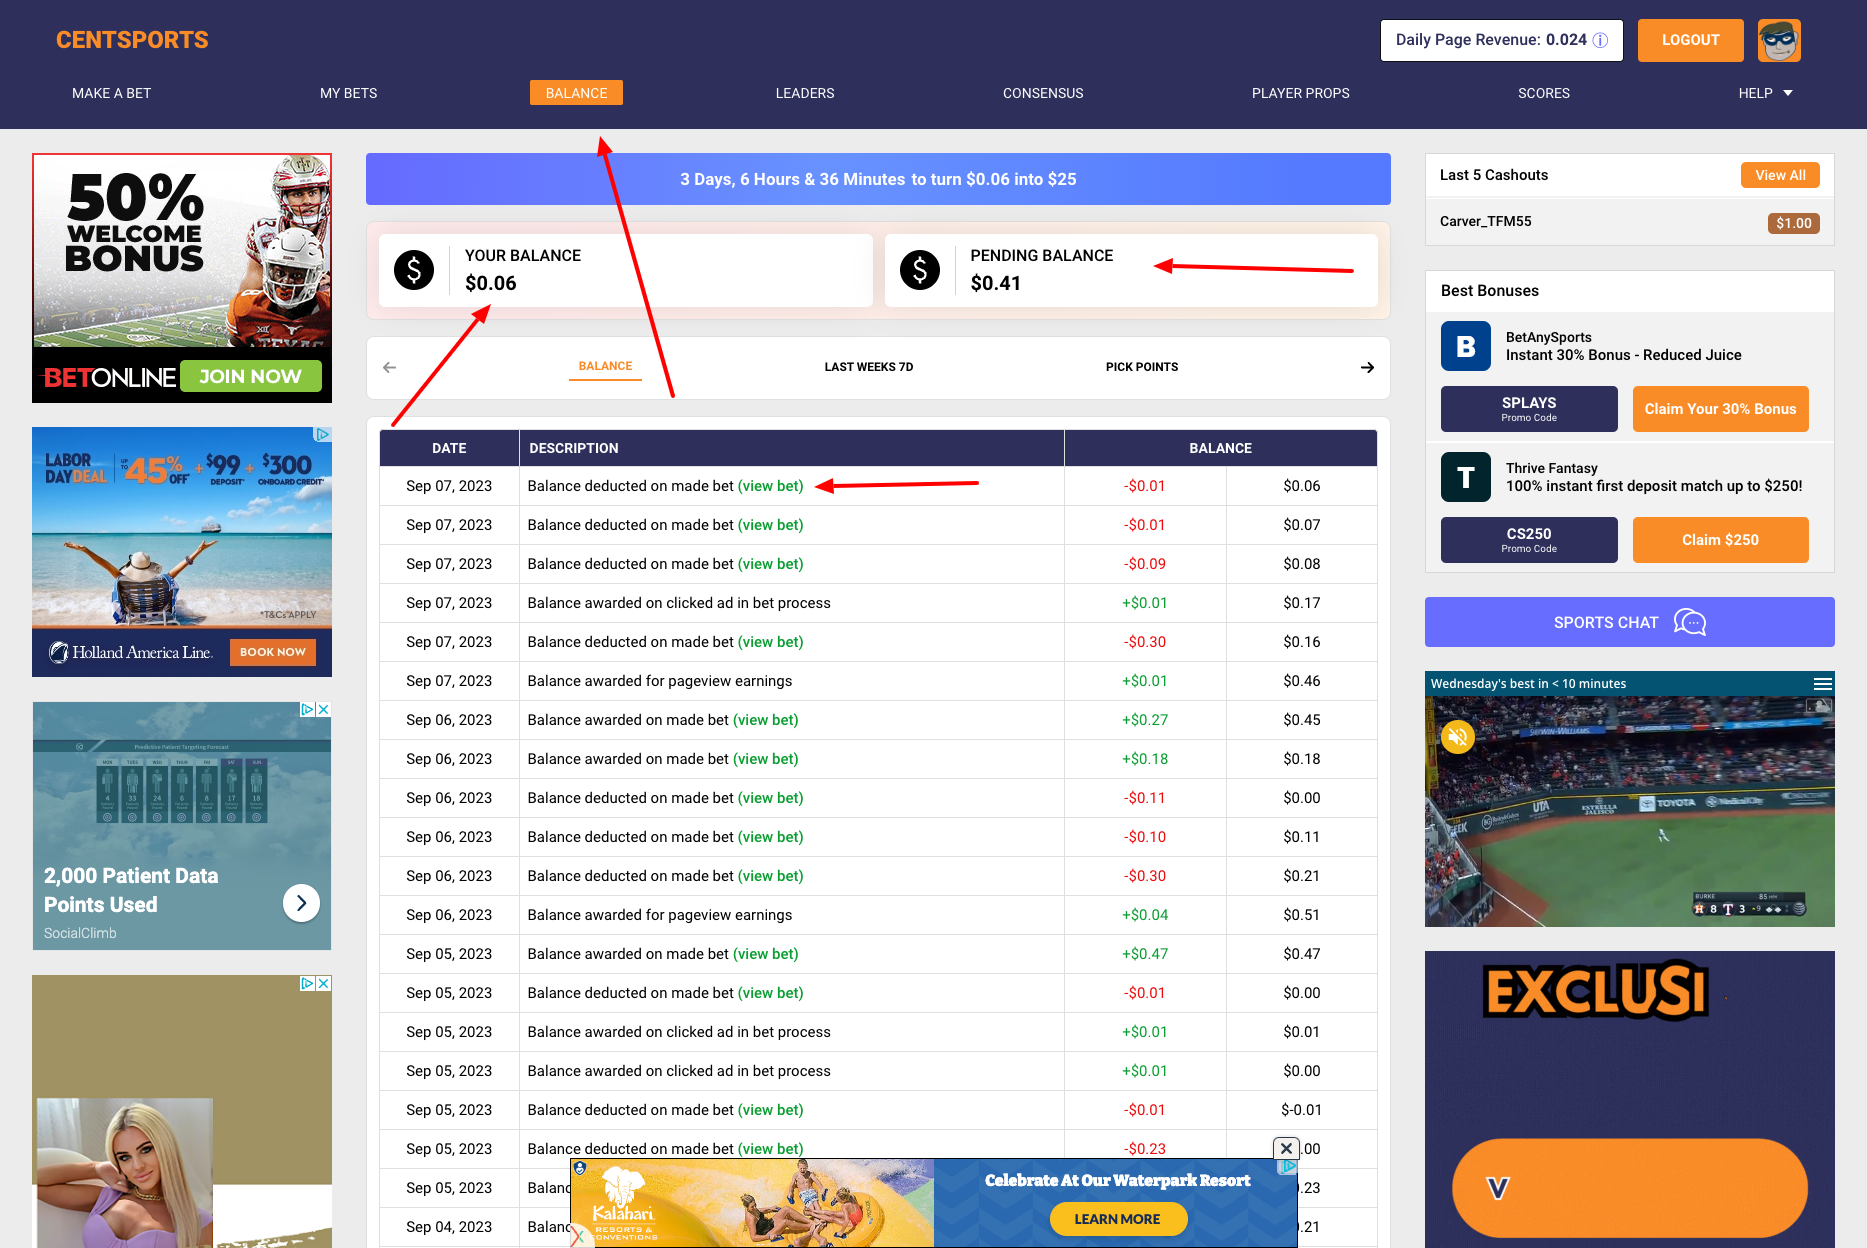The image size is (1867, 1248).
Task: Click the right arrow in tab strip
Action: click(1367, 367)
